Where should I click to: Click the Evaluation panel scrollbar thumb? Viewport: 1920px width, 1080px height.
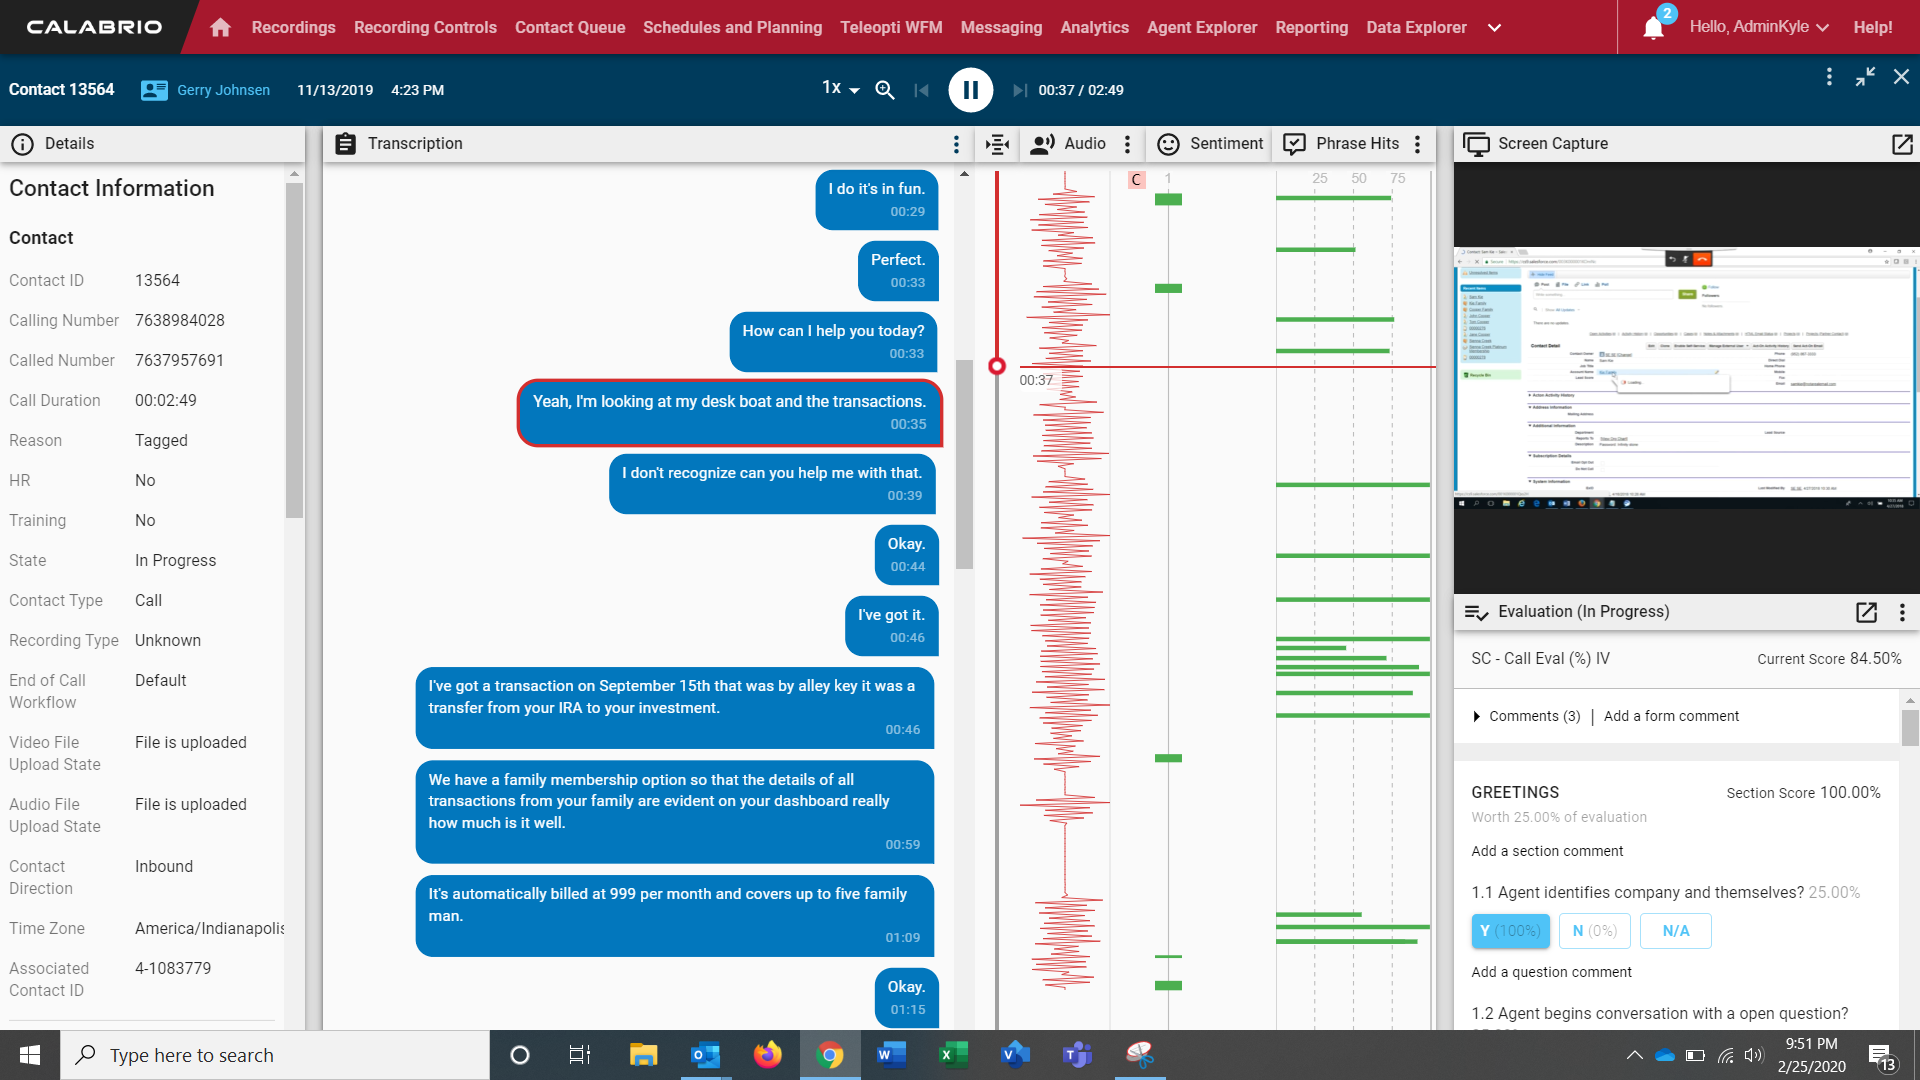tap(1910, 727)
